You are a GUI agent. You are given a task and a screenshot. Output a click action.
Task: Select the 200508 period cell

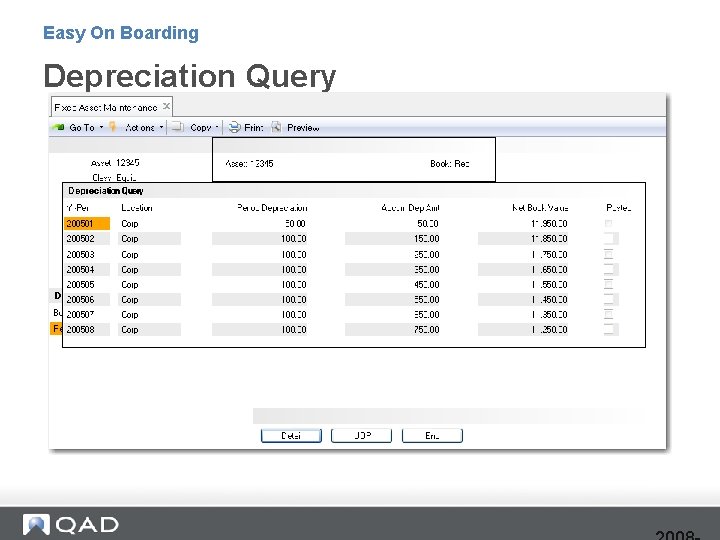(x=87, y=330)
